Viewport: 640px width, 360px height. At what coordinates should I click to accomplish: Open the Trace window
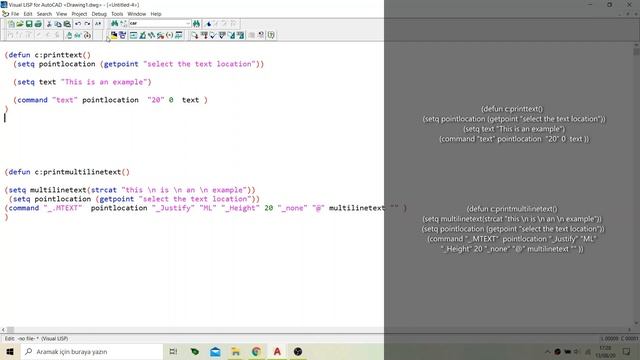coord(151,35)
